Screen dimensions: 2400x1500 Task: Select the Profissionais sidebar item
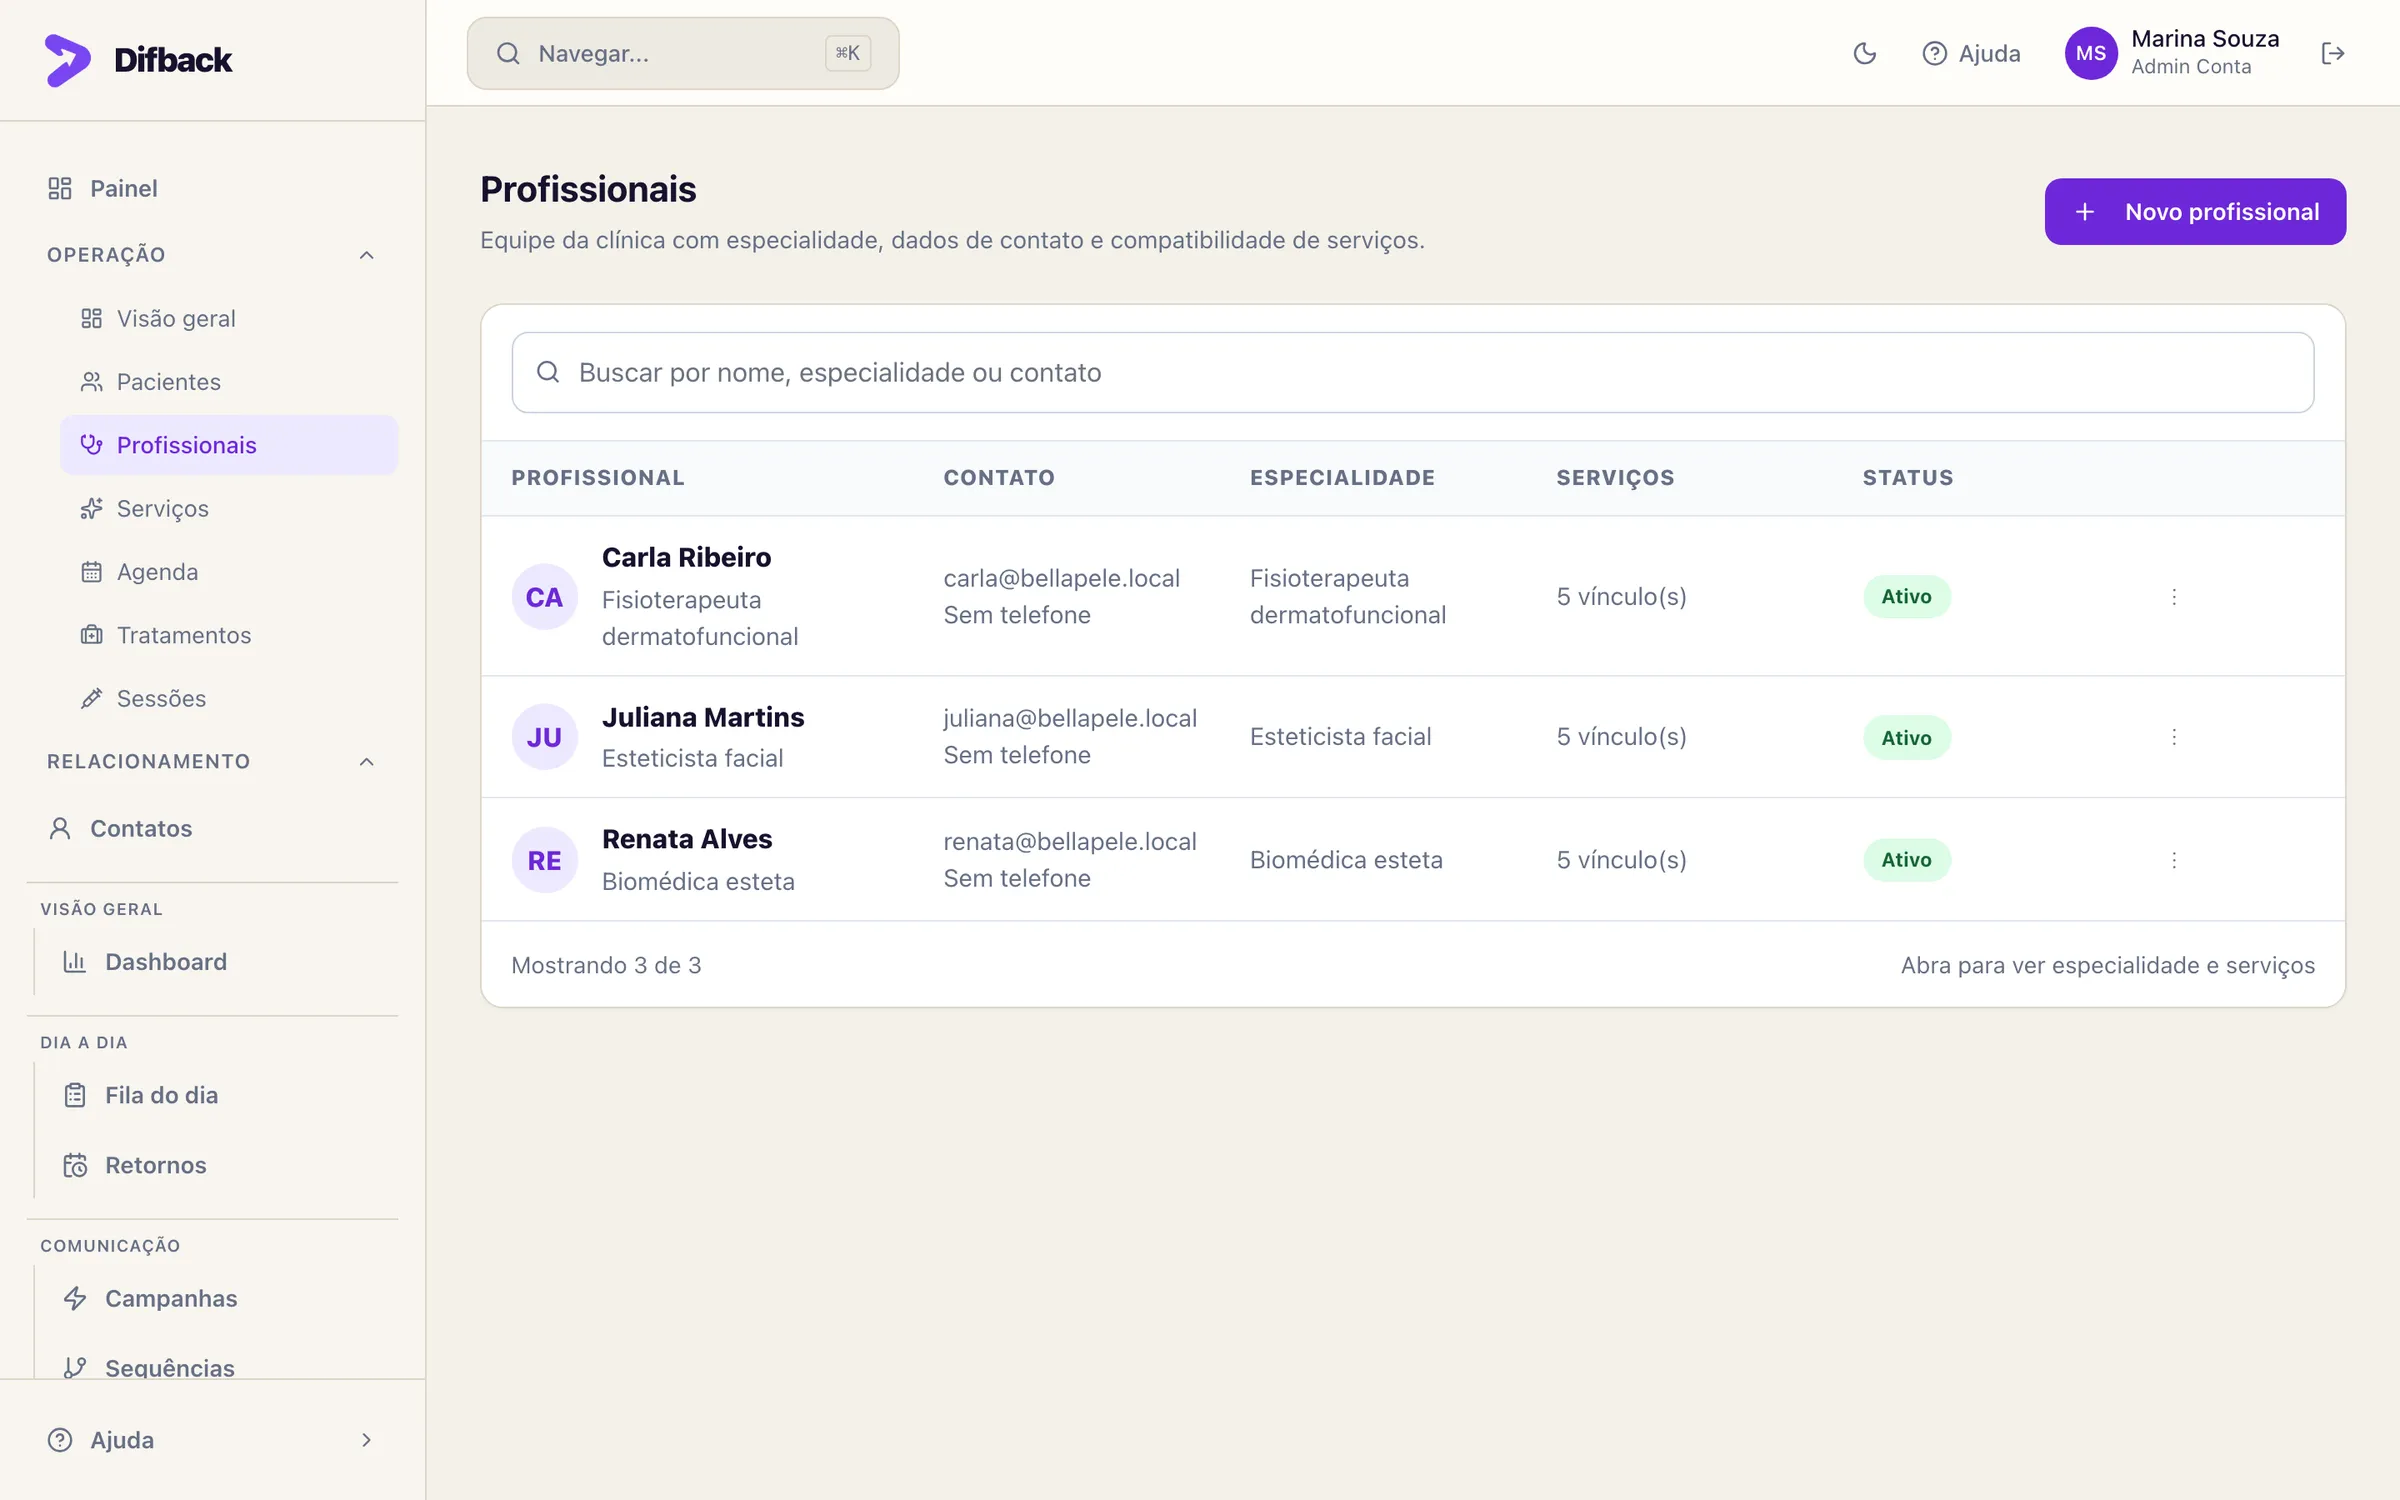[229, 445]
